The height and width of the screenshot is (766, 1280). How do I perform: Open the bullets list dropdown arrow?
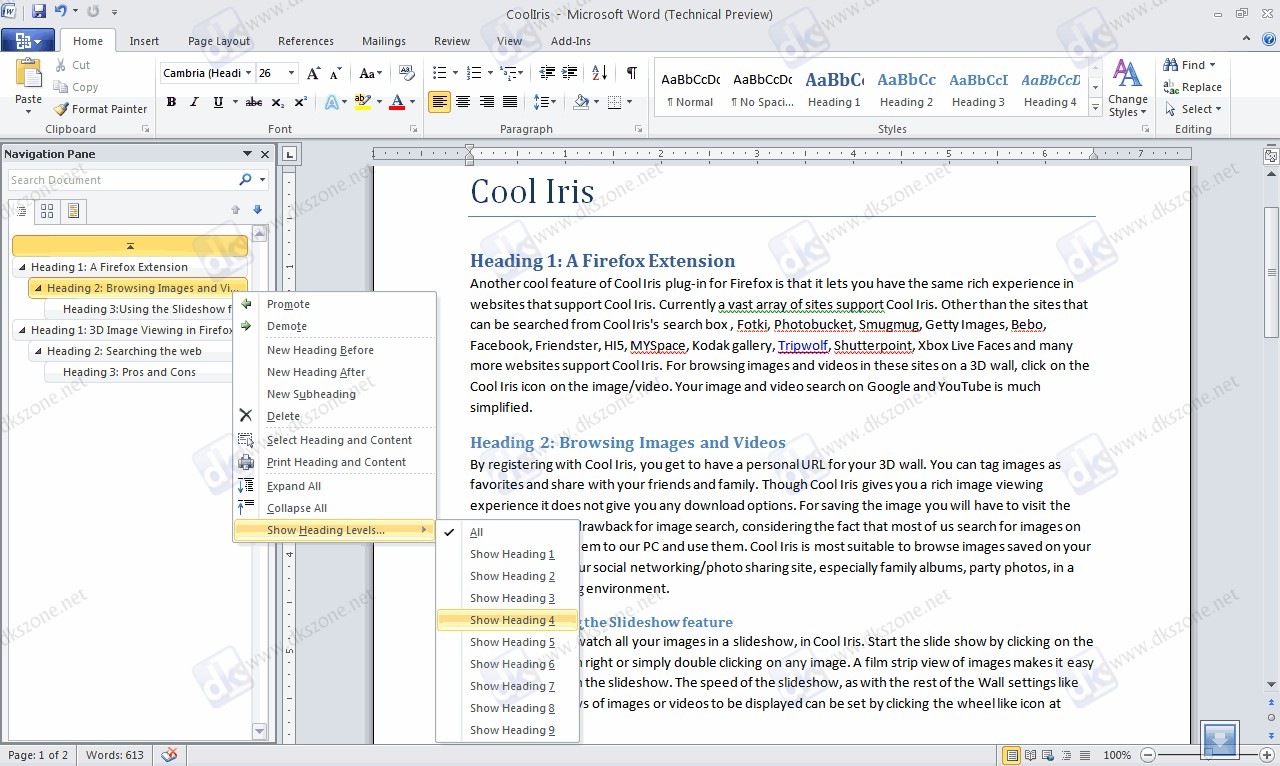coord(455,73)
